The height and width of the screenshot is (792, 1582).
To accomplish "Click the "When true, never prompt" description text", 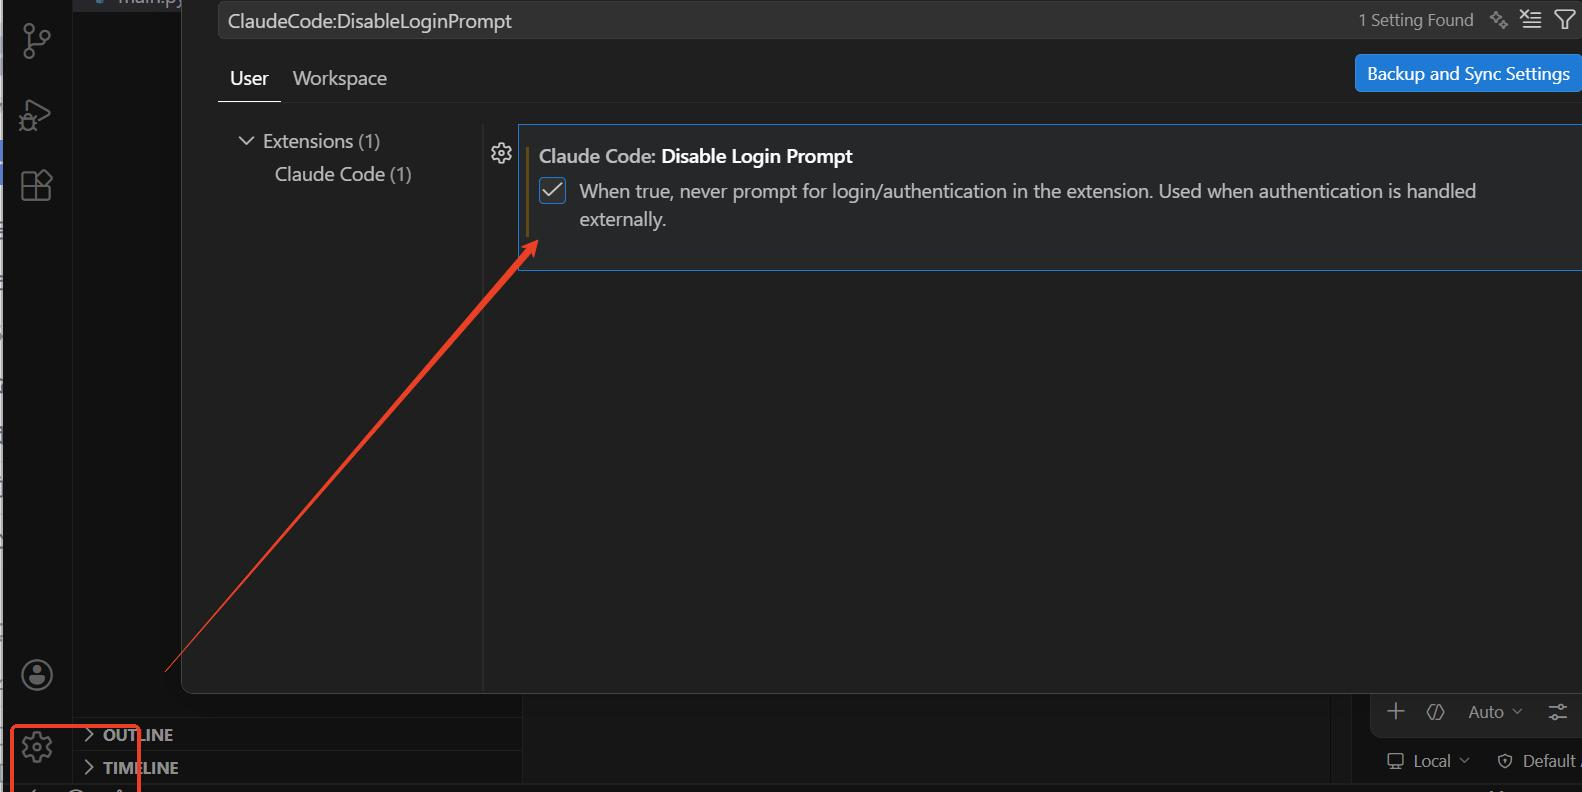I will tap(1027, 205).
